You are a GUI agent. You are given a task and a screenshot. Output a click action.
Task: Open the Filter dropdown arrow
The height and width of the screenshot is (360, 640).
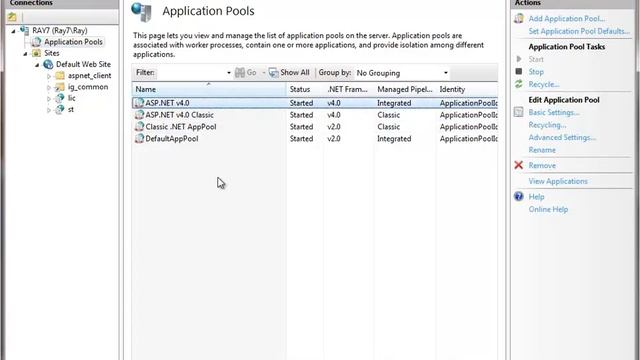[229, 73]
